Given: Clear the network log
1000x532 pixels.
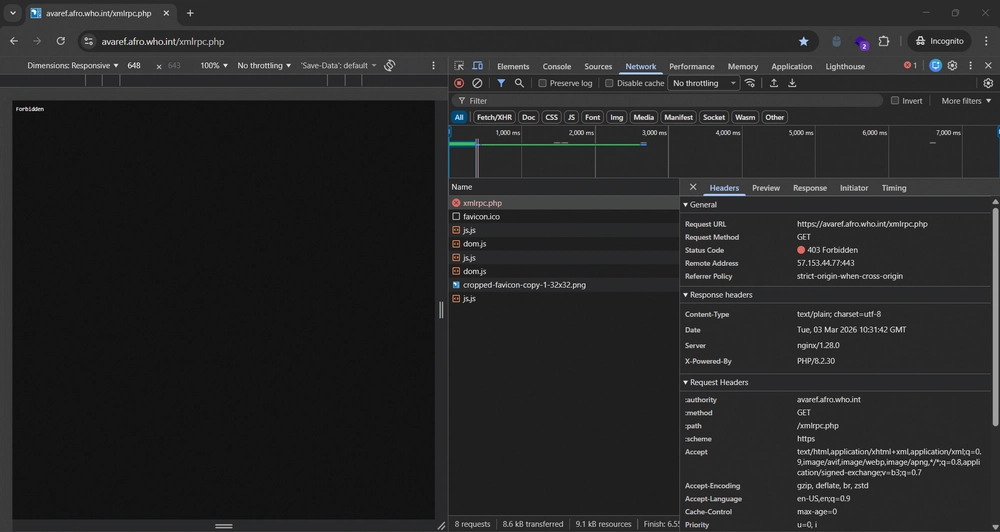Looking at the screenshot, I should (x=477, y=83).
